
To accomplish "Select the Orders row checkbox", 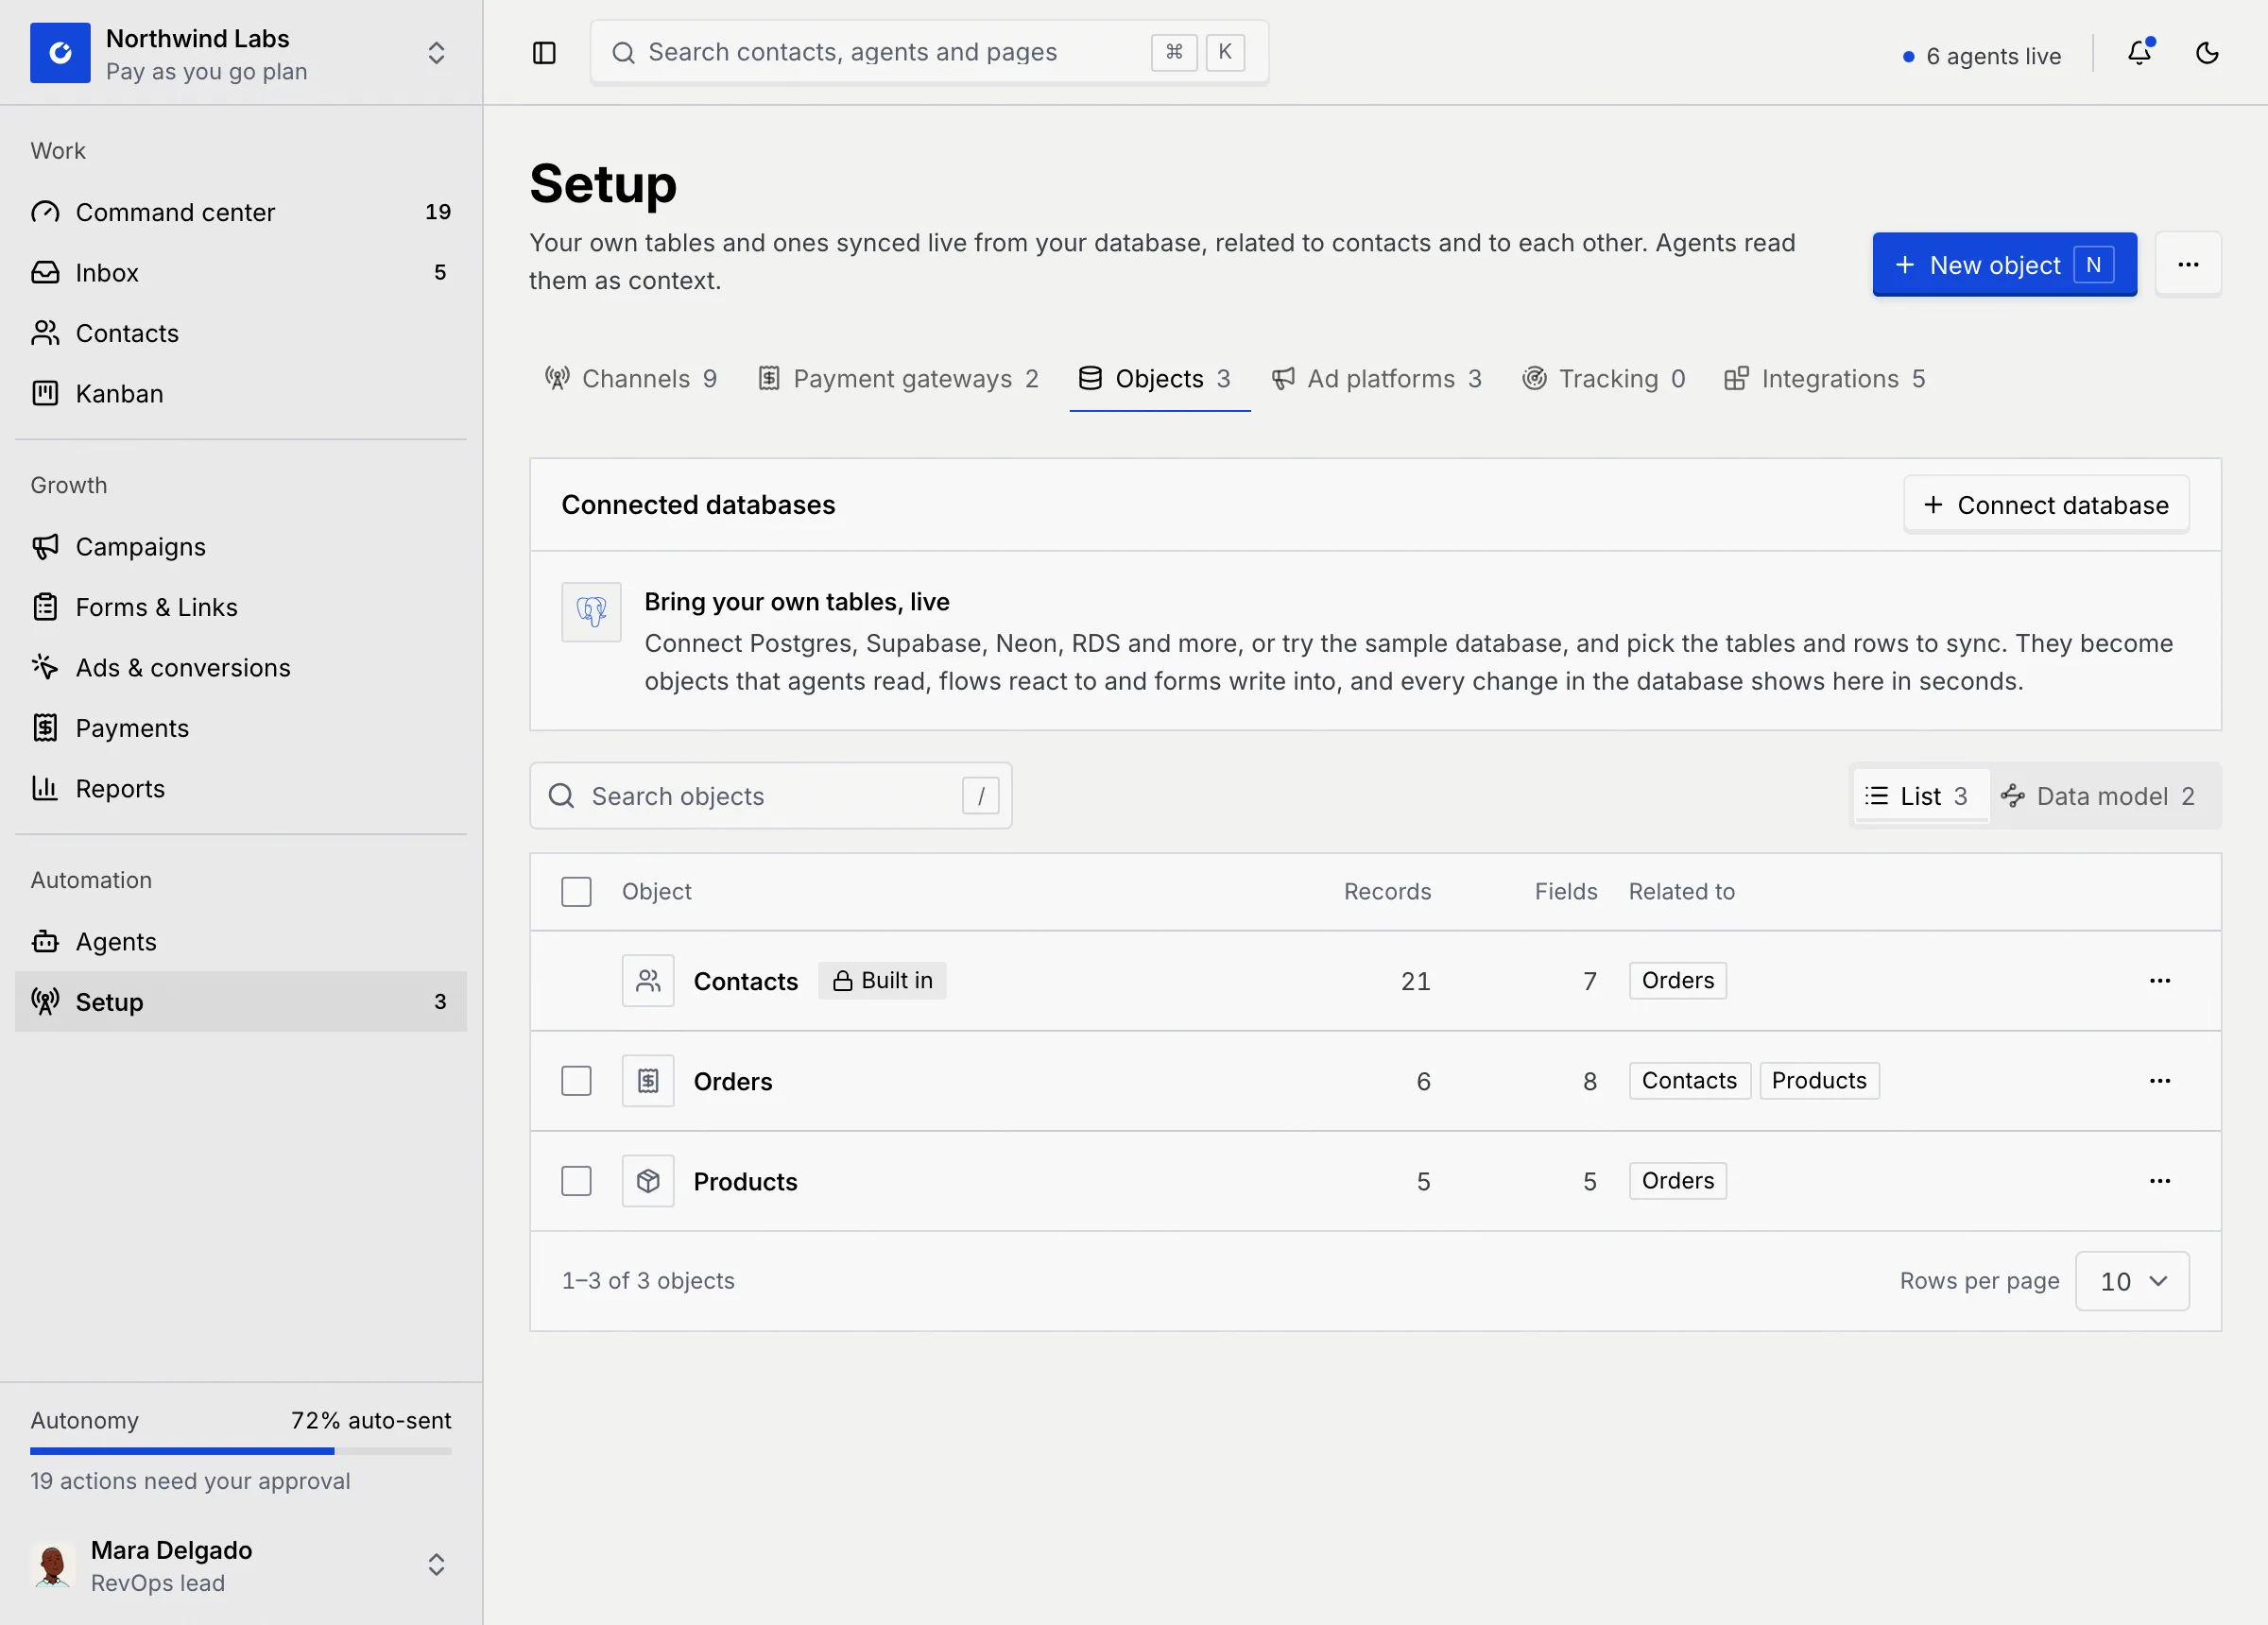I will coord(576,1081).
